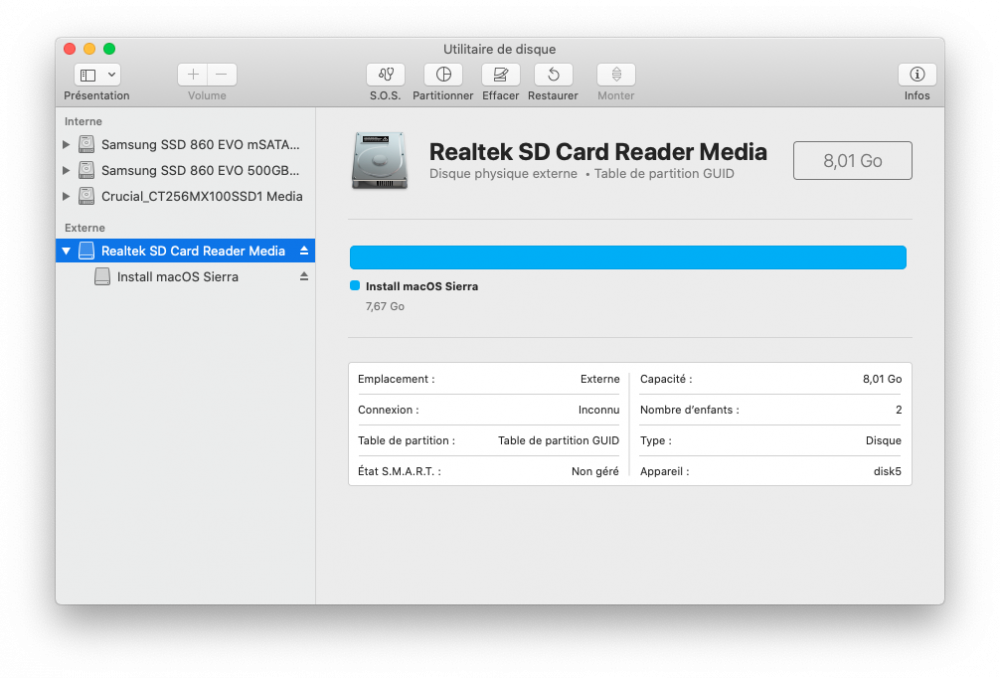Click the Samsung 500GB disk icon
1000x678 pixels.
click(x=86, y=170)
